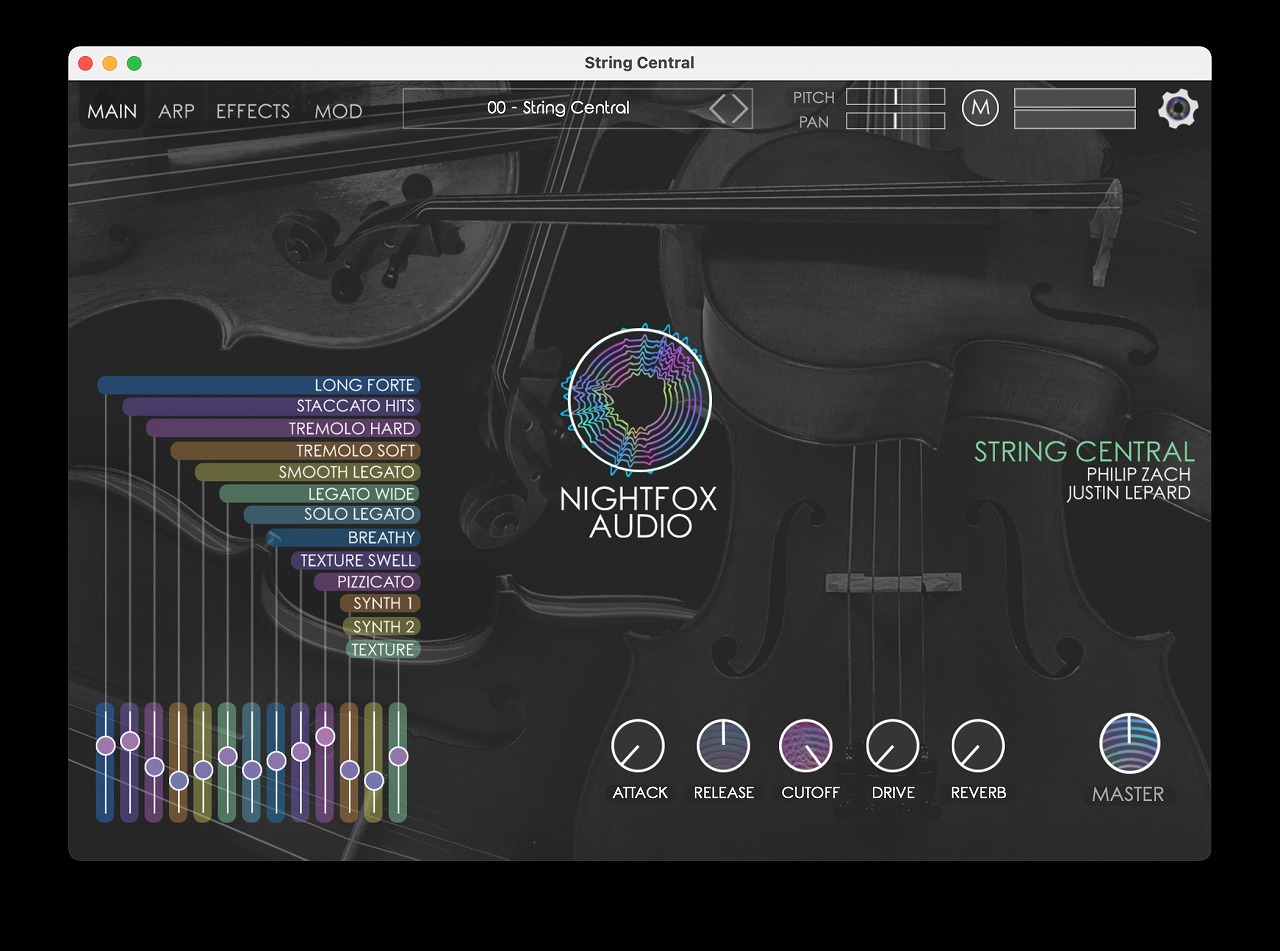Click the PITCH slider bar

[x=895, y=97]
